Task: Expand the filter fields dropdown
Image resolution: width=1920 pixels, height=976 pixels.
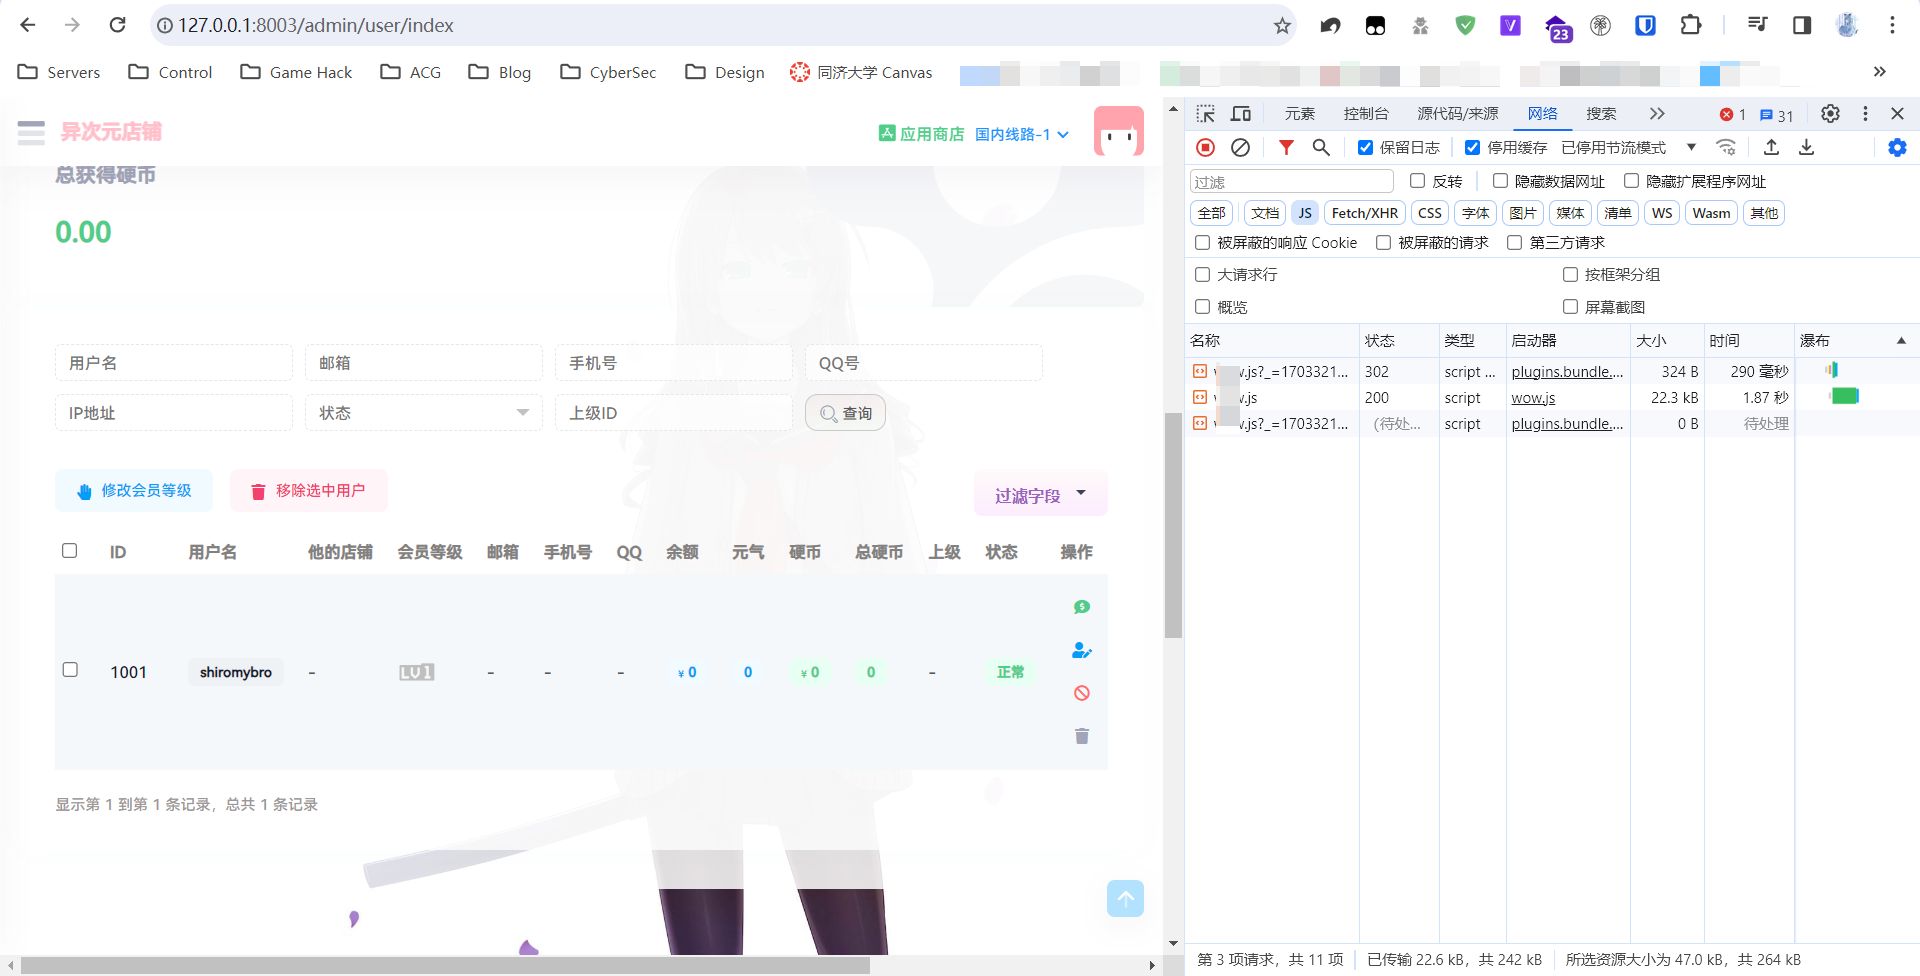Action: (x=1040, y=495)
